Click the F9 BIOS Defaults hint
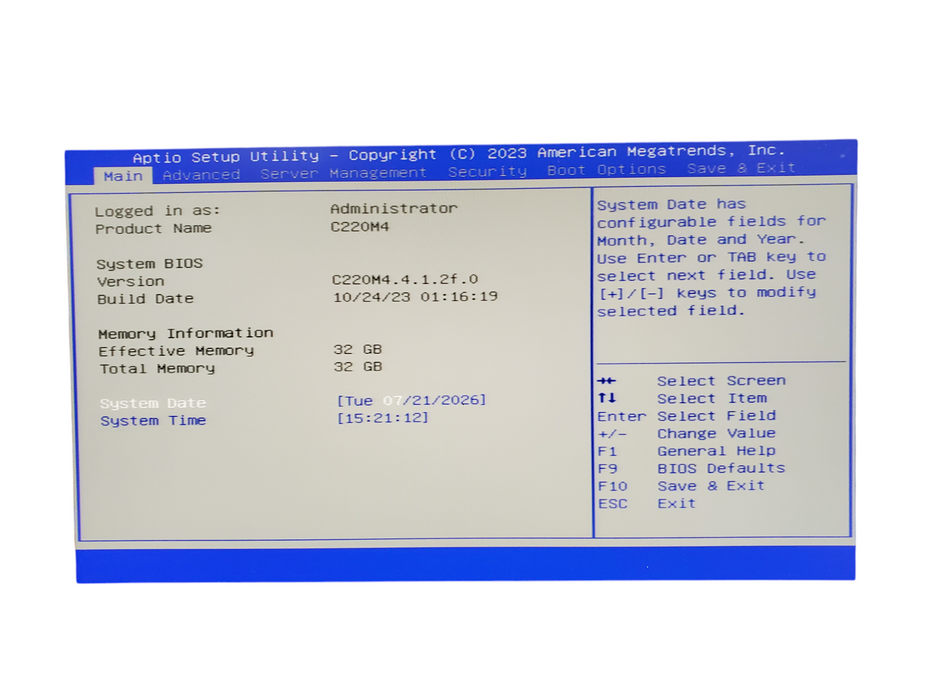This screenshot has height=700, width=933. [691, 468]
